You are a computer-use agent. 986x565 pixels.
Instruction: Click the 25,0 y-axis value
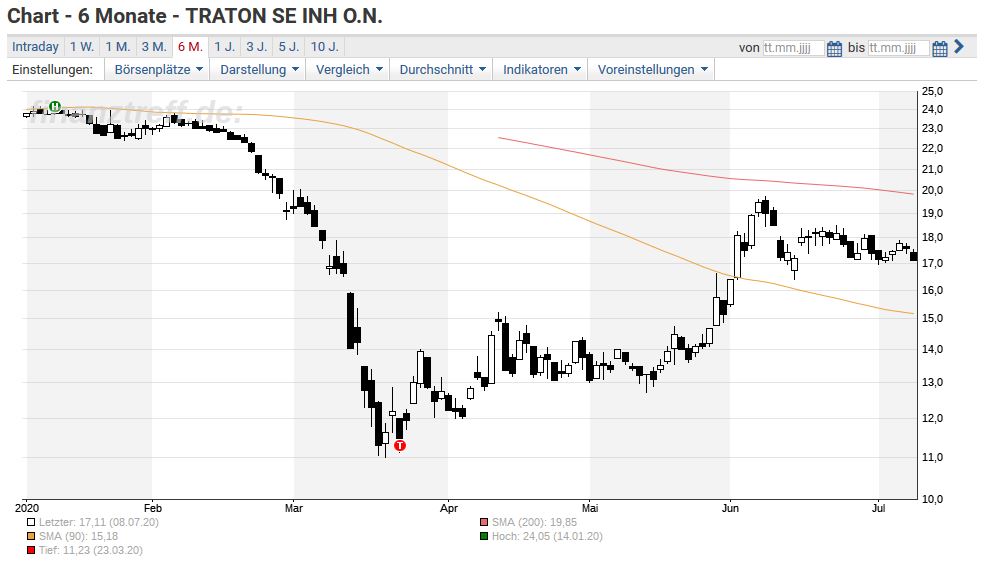pyautogui.click(x=932, y=91)
